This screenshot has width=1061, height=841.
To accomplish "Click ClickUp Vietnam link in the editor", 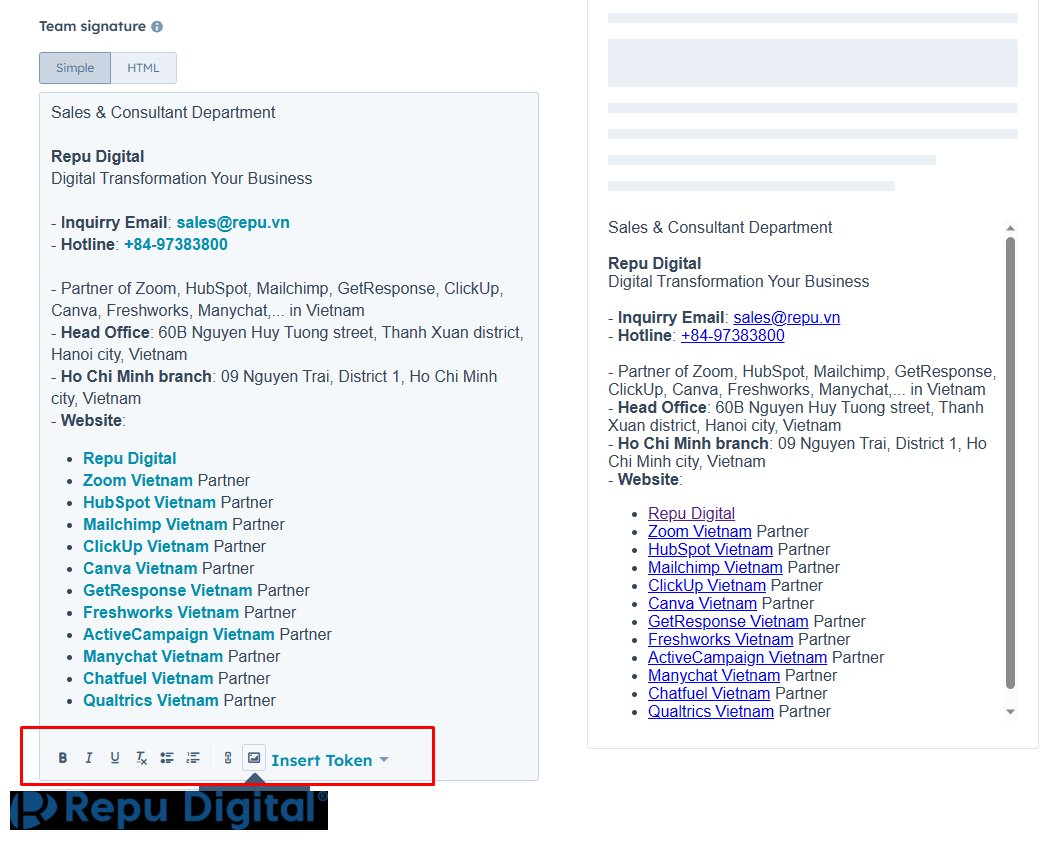I will tap(145, 546).
